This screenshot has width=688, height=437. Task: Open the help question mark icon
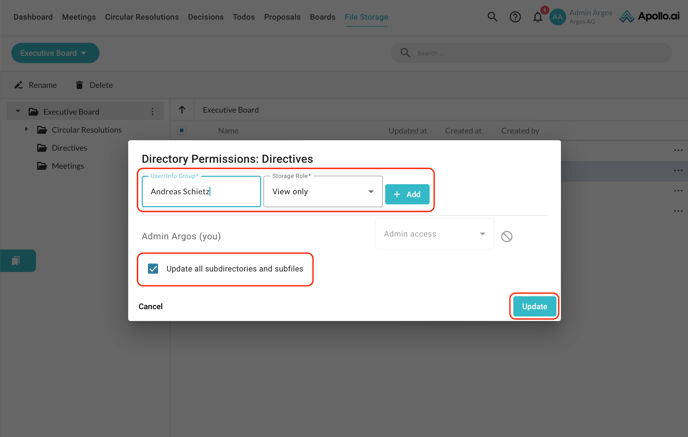coord(515,17)
